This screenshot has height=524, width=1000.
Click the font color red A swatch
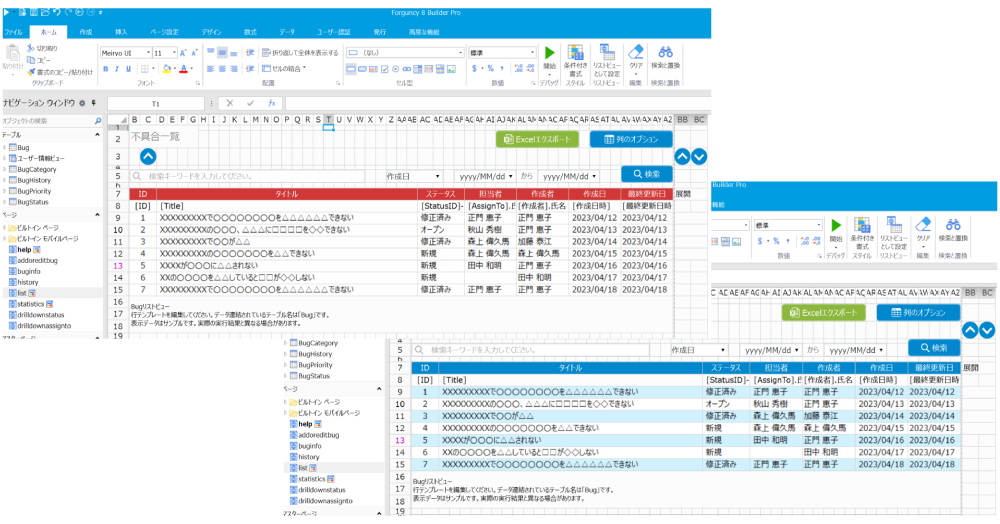(x=184, y=69)
